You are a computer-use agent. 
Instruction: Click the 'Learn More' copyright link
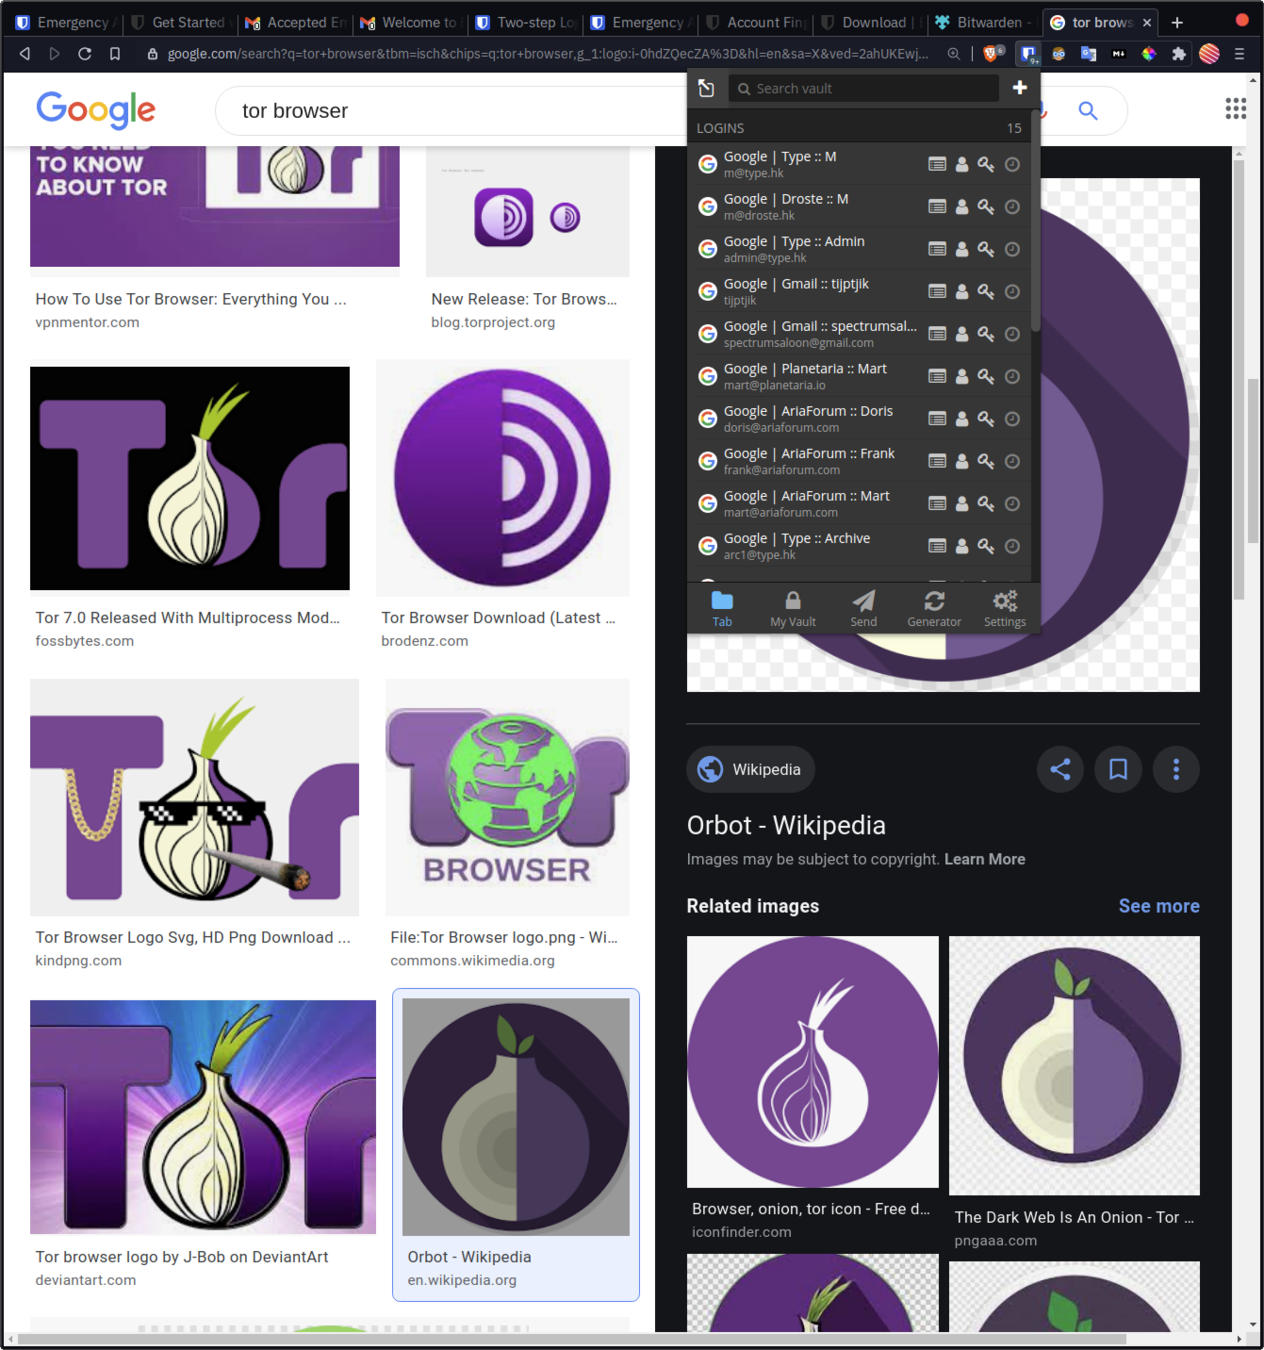[985, 859]
